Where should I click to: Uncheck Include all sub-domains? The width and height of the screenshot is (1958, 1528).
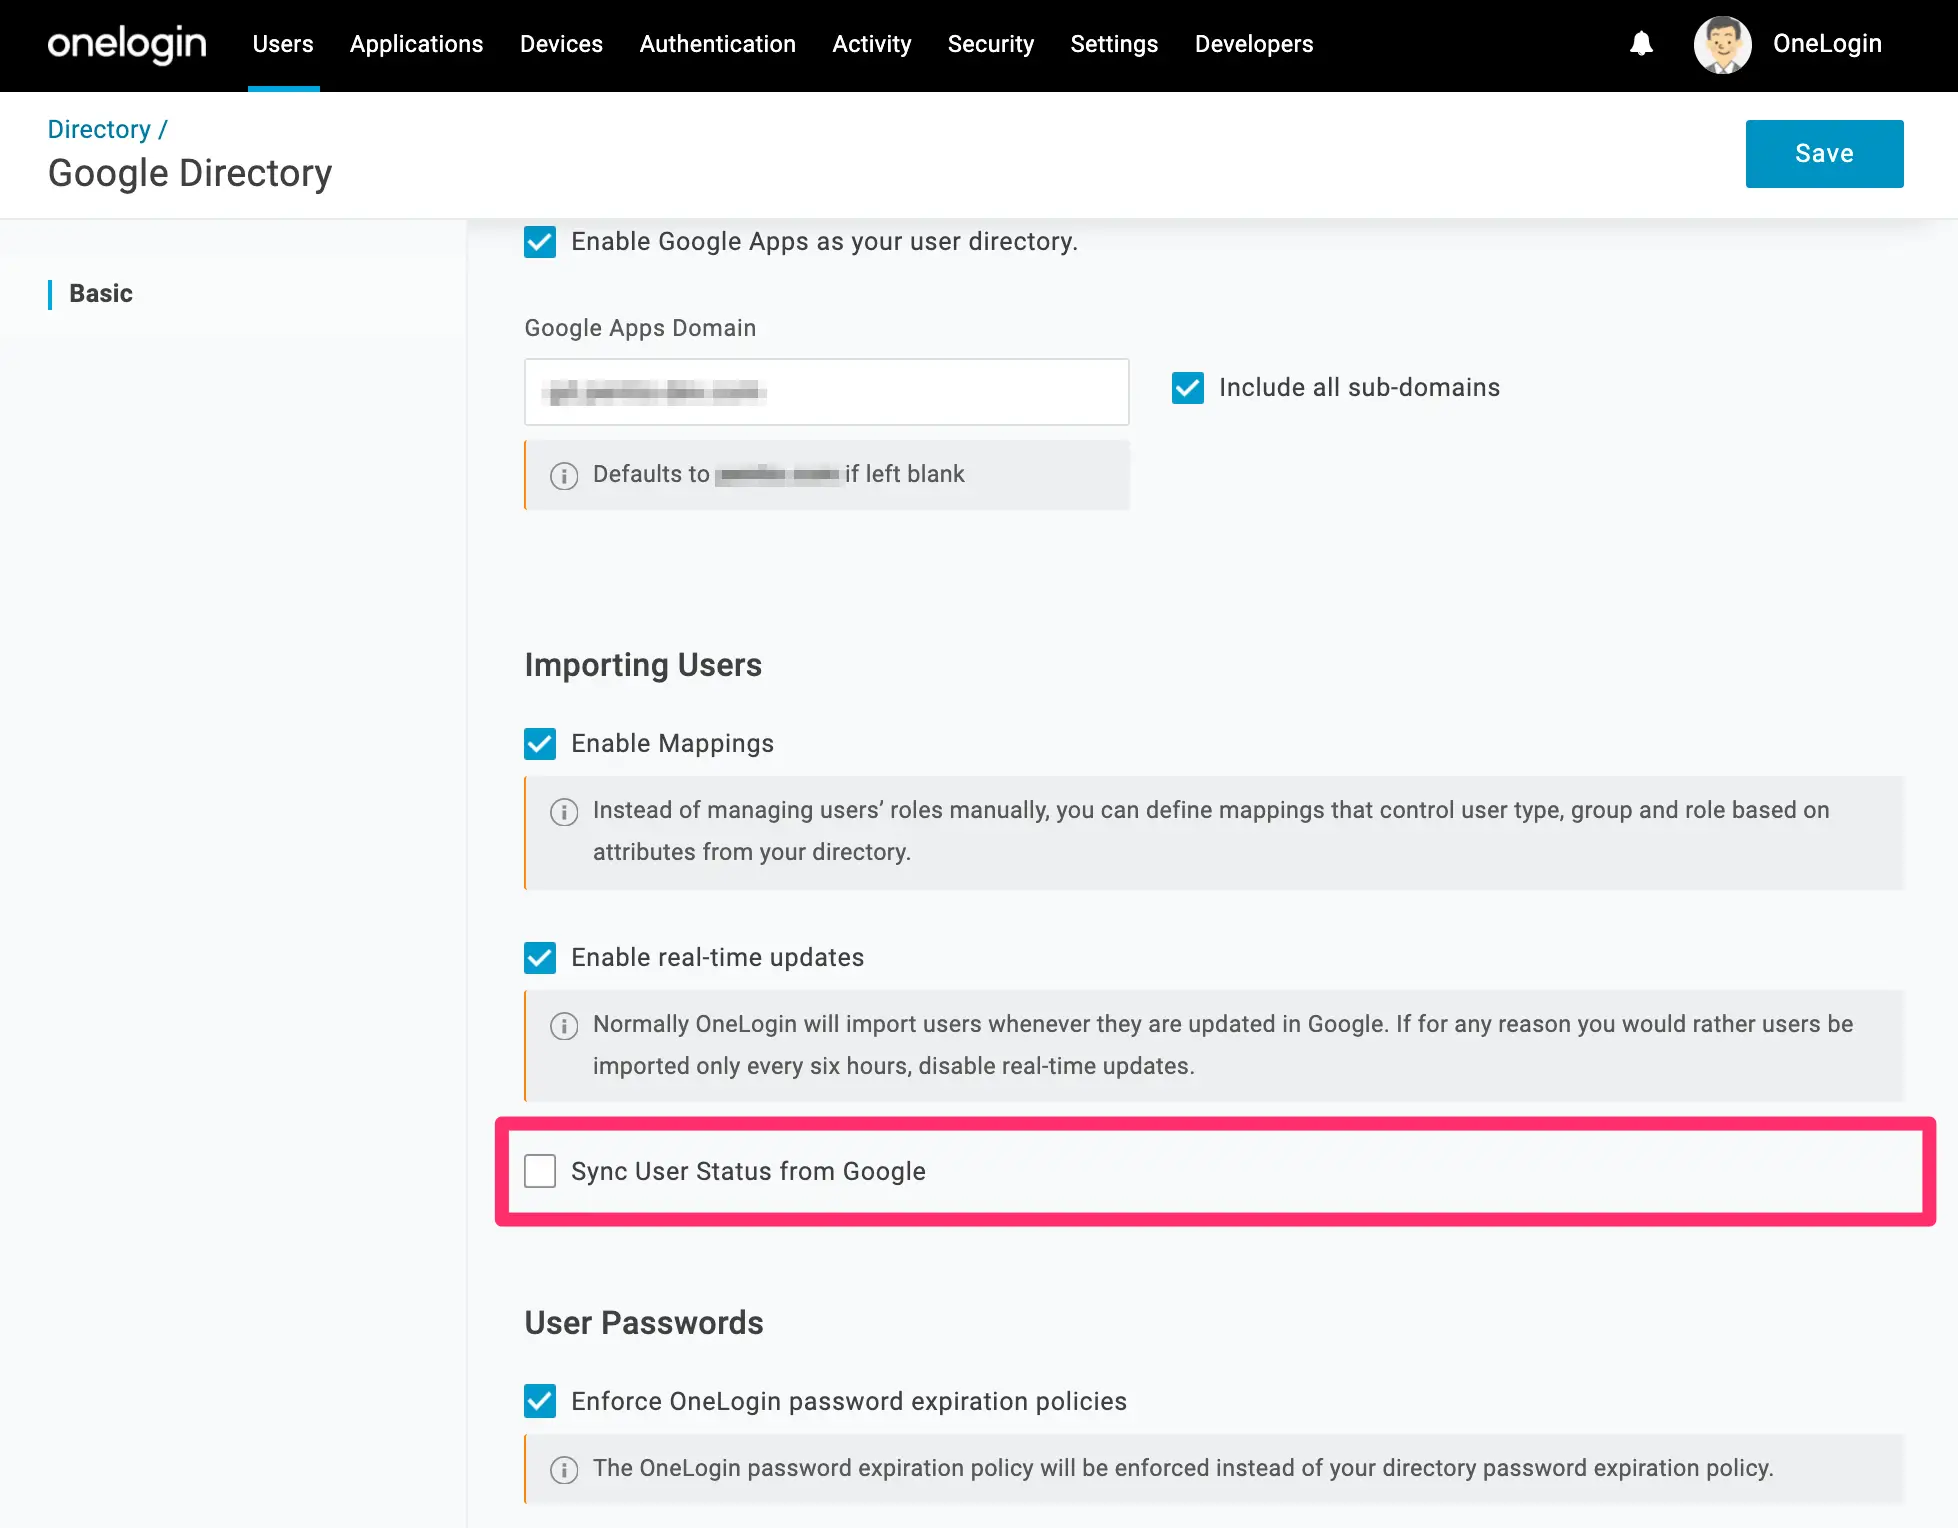pyautogui.click(x=1188, y=388)
